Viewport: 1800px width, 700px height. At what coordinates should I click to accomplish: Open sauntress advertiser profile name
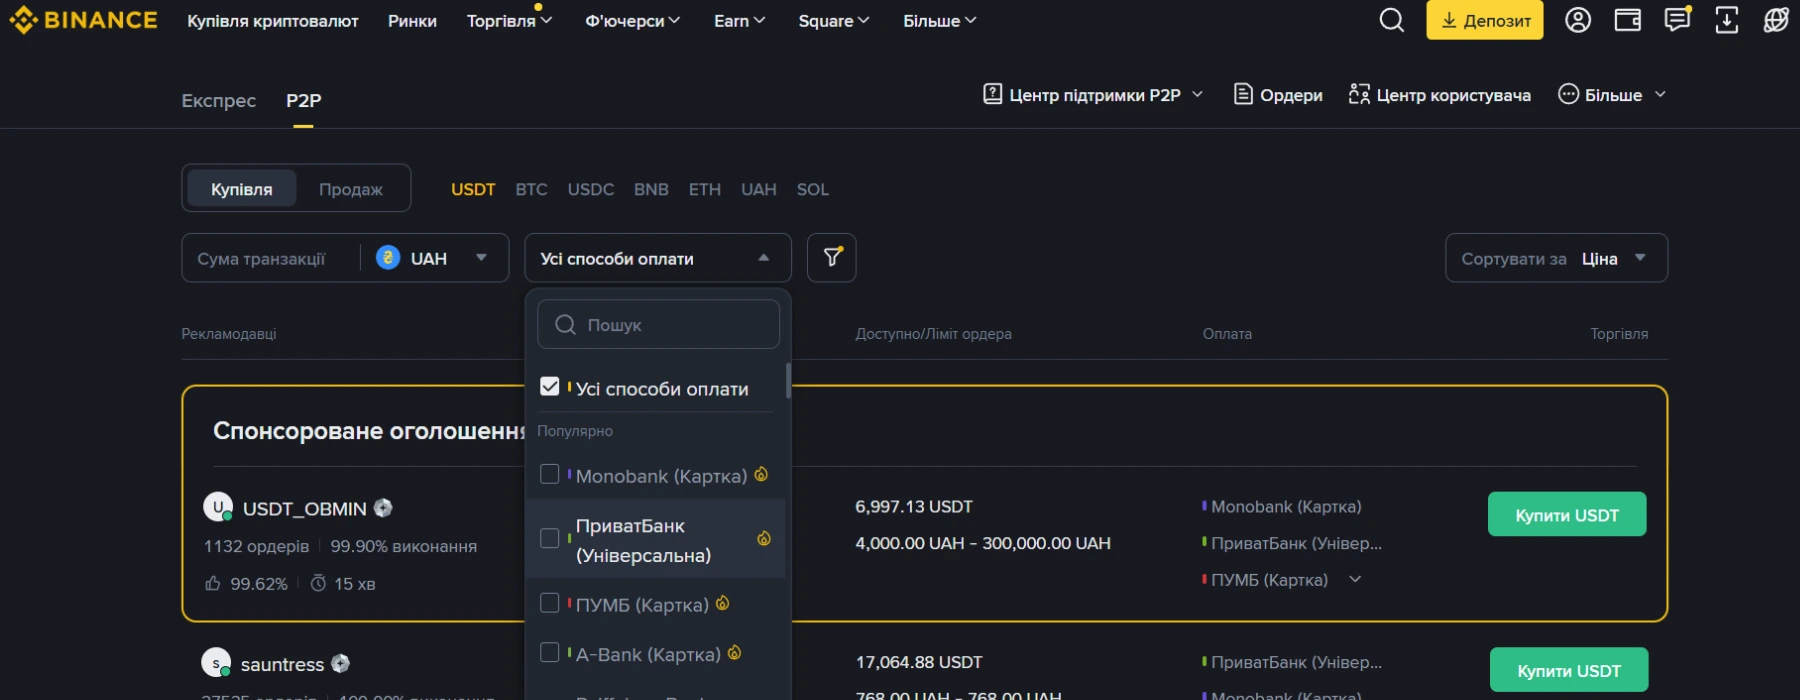[x=282, y=664]
